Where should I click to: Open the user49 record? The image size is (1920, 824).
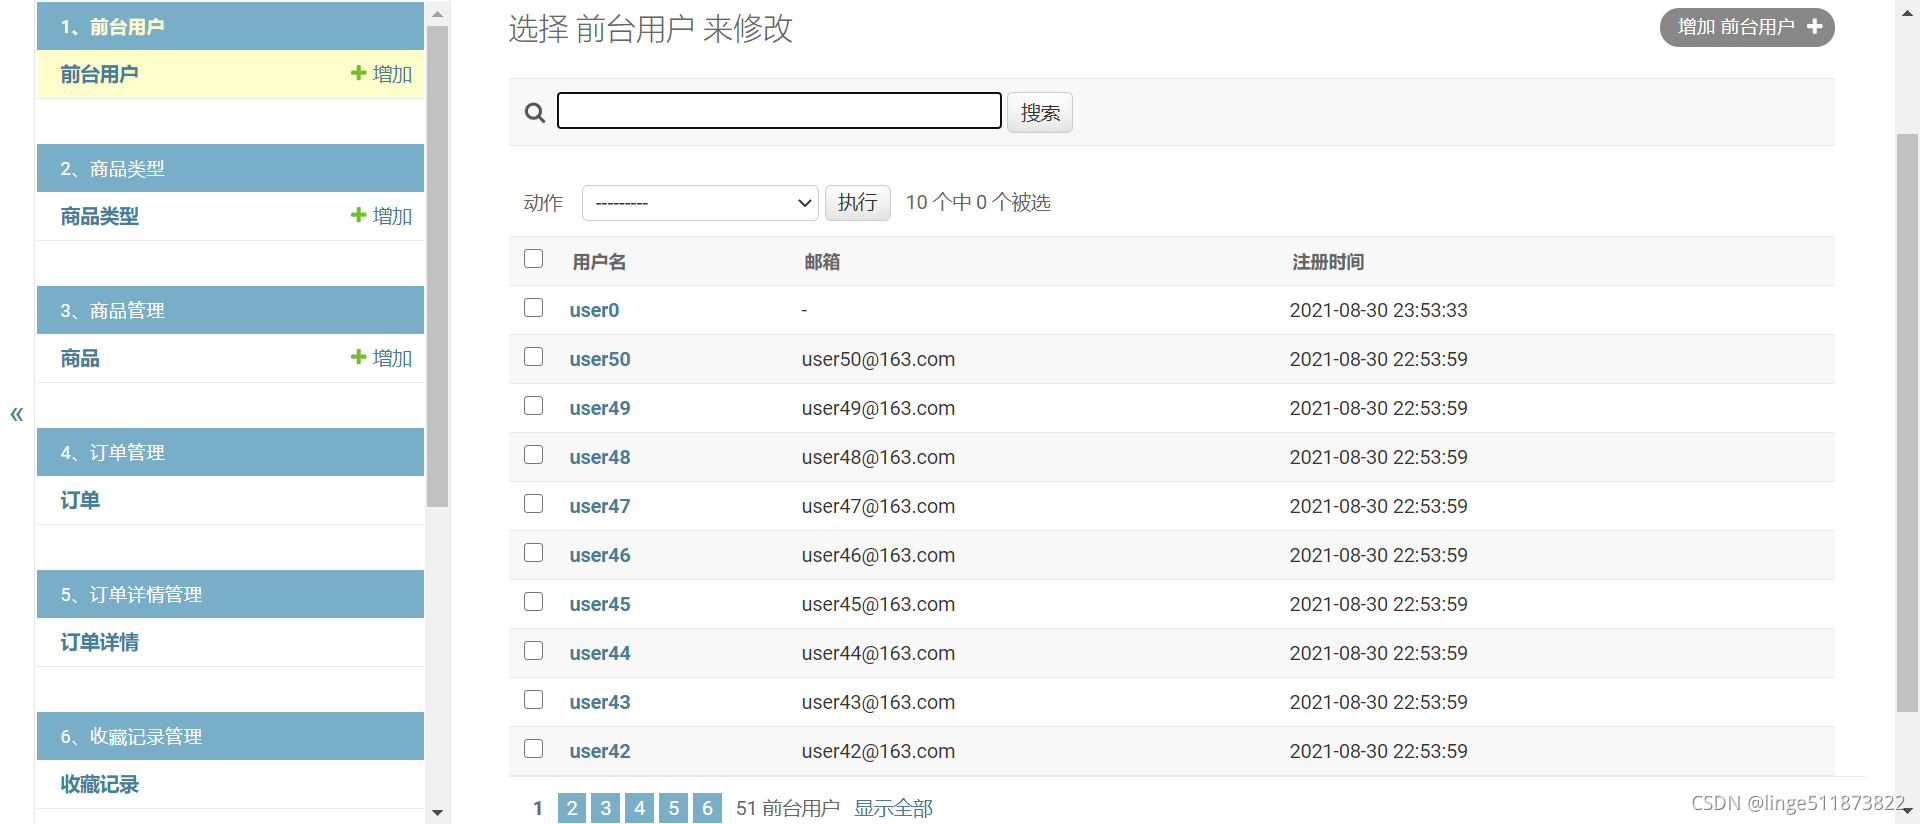(x=600, y=408)
